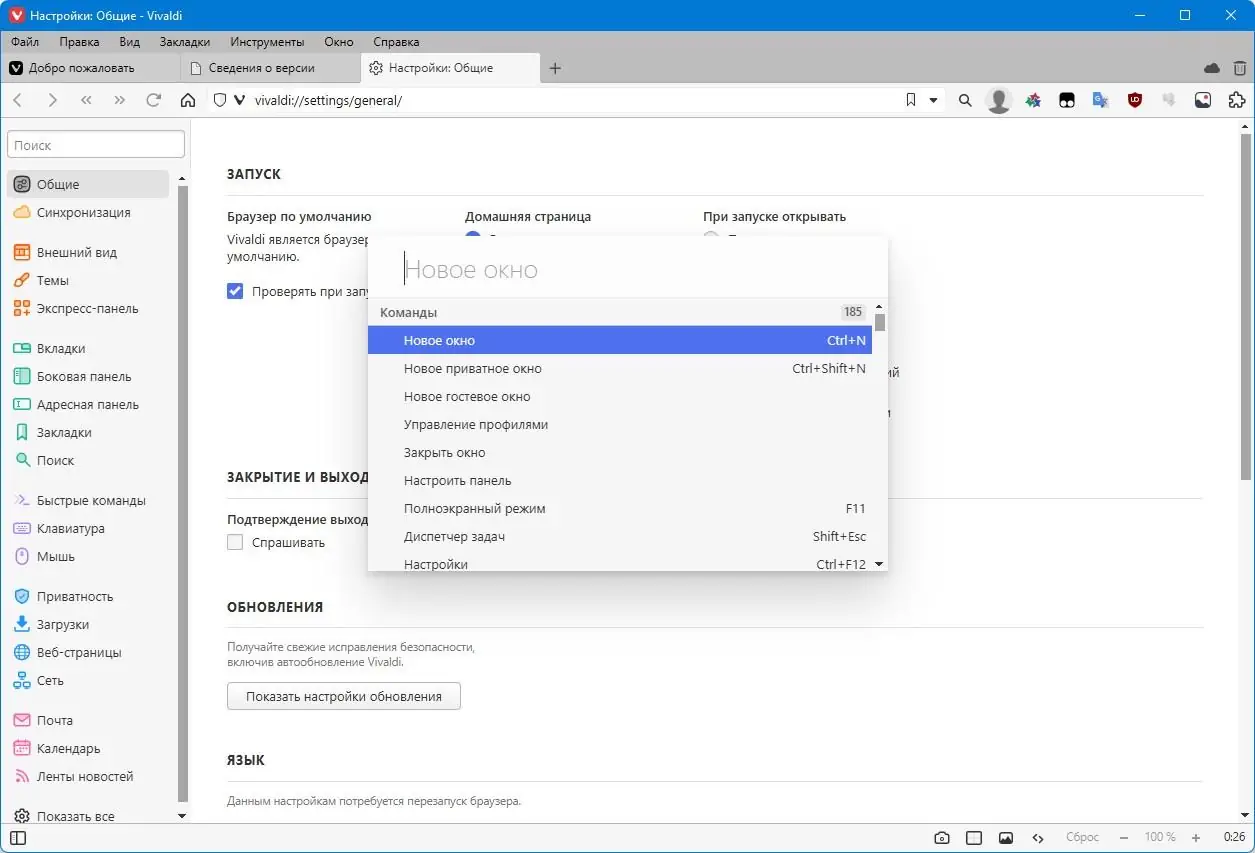This screenshot has height=853, width=1255.
Task: Enable Спрашивать exit confirmation checkbox
Action: (x=235, y=542)
